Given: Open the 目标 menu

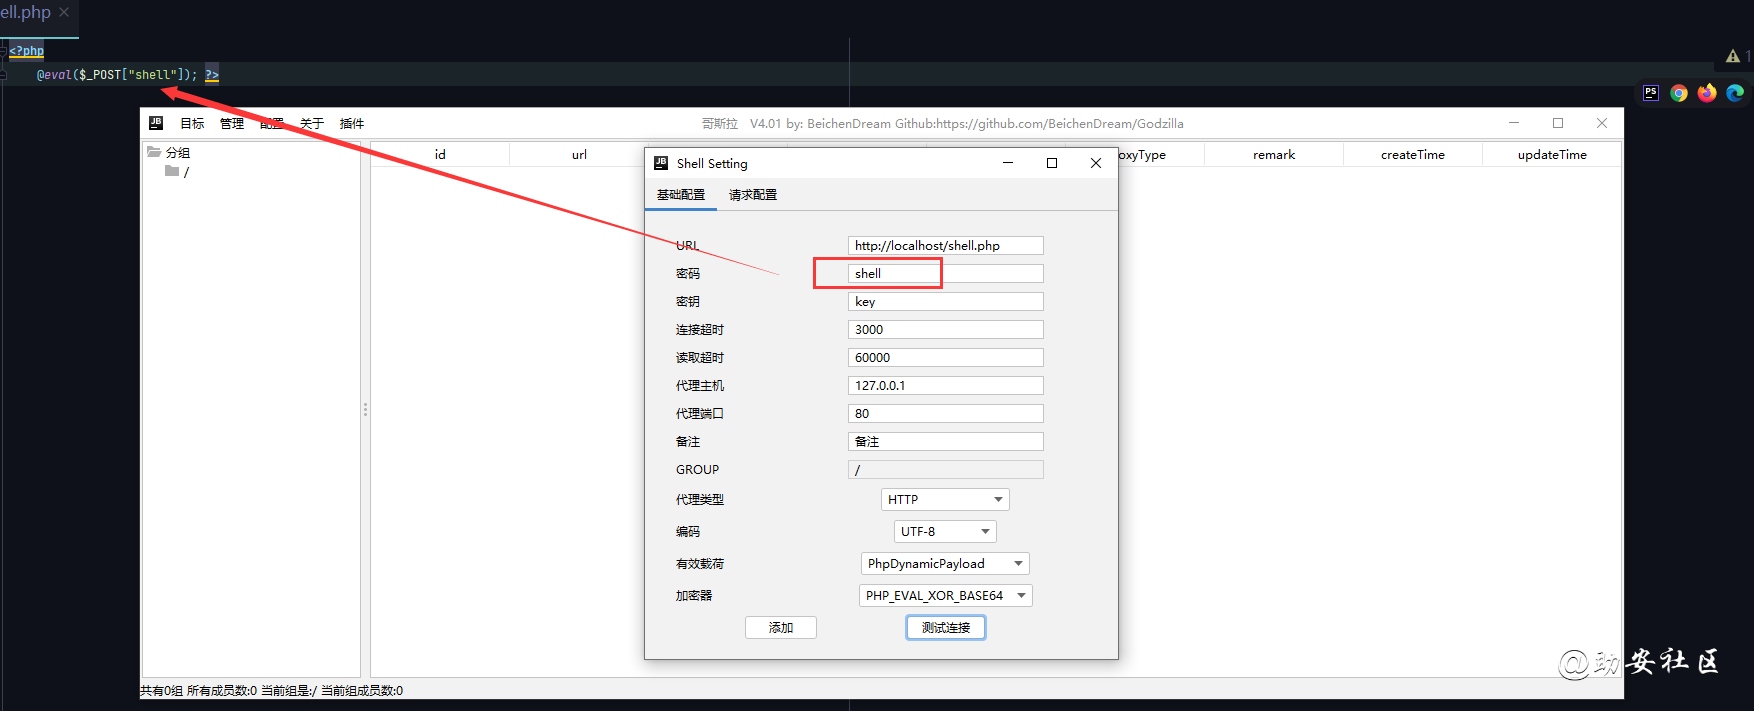Looking at the screenshot, I should pyautogui.click(x=192, y=123).
